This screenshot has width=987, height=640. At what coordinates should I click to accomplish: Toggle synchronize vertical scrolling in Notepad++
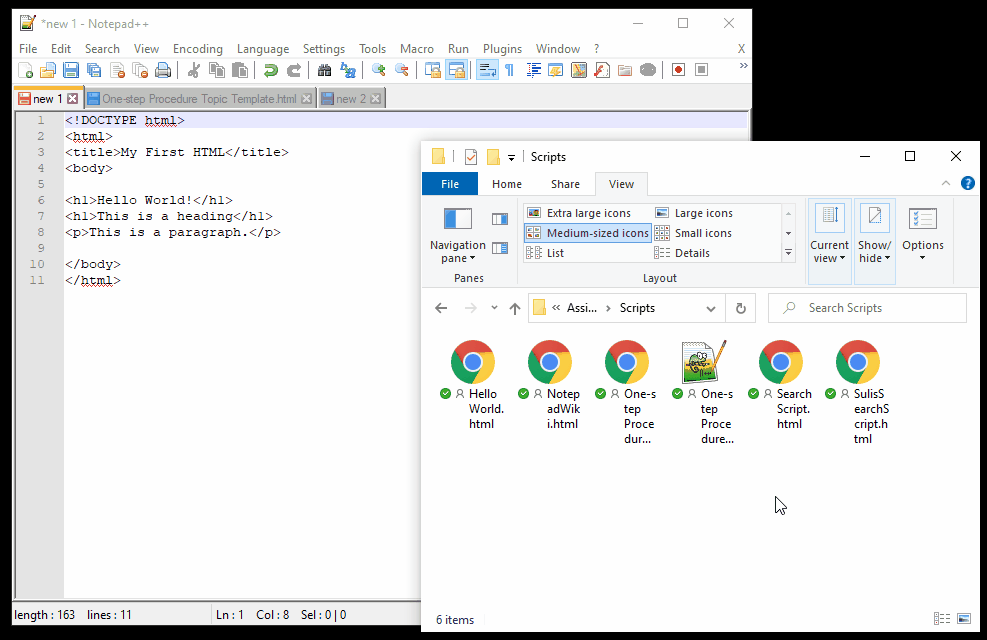click(x=433, y=70)
